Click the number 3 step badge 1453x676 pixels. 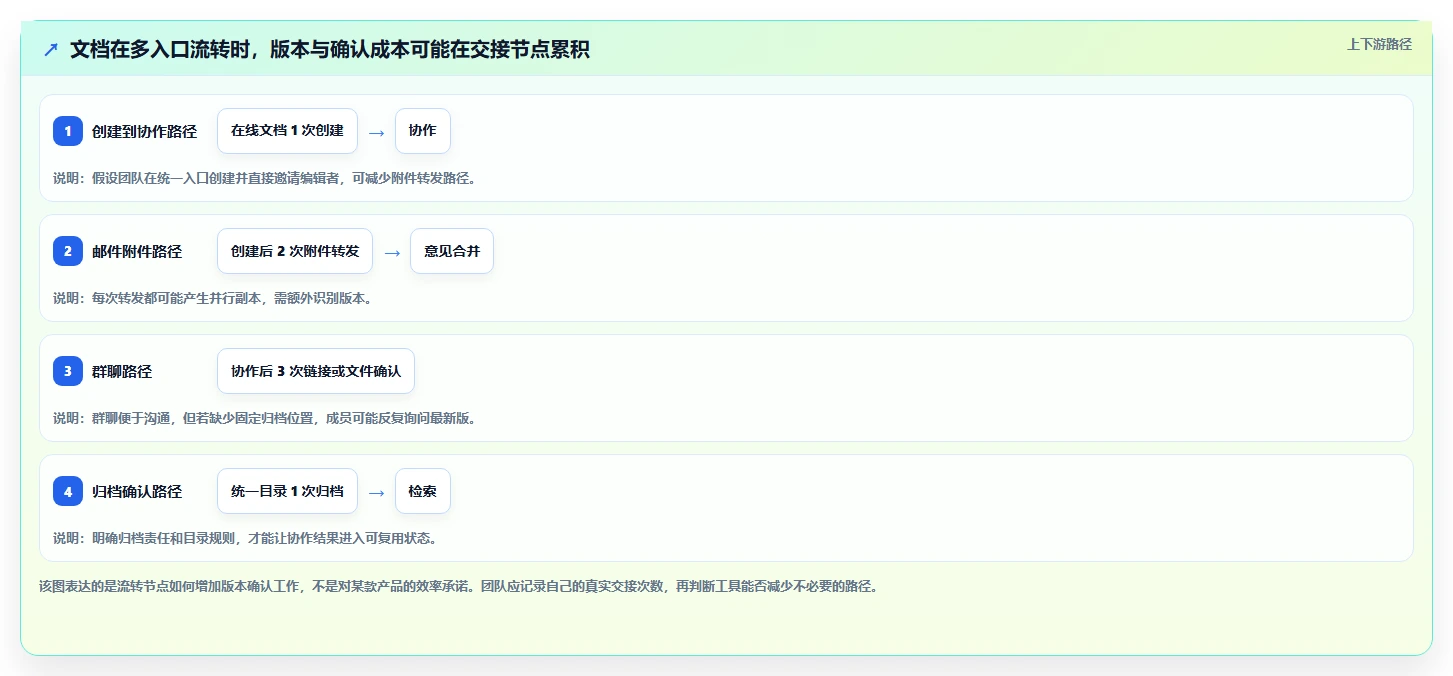(68, 371)
